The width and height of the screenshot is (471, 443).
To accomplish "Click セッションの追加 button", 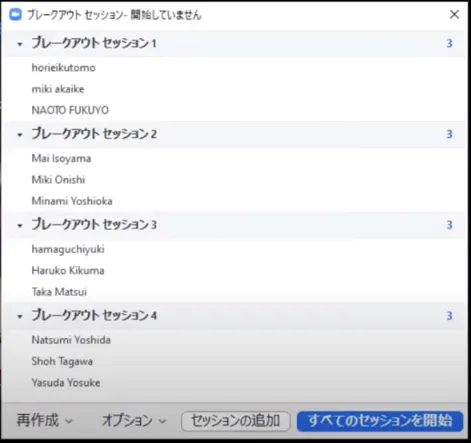I will tap(236, 421).
